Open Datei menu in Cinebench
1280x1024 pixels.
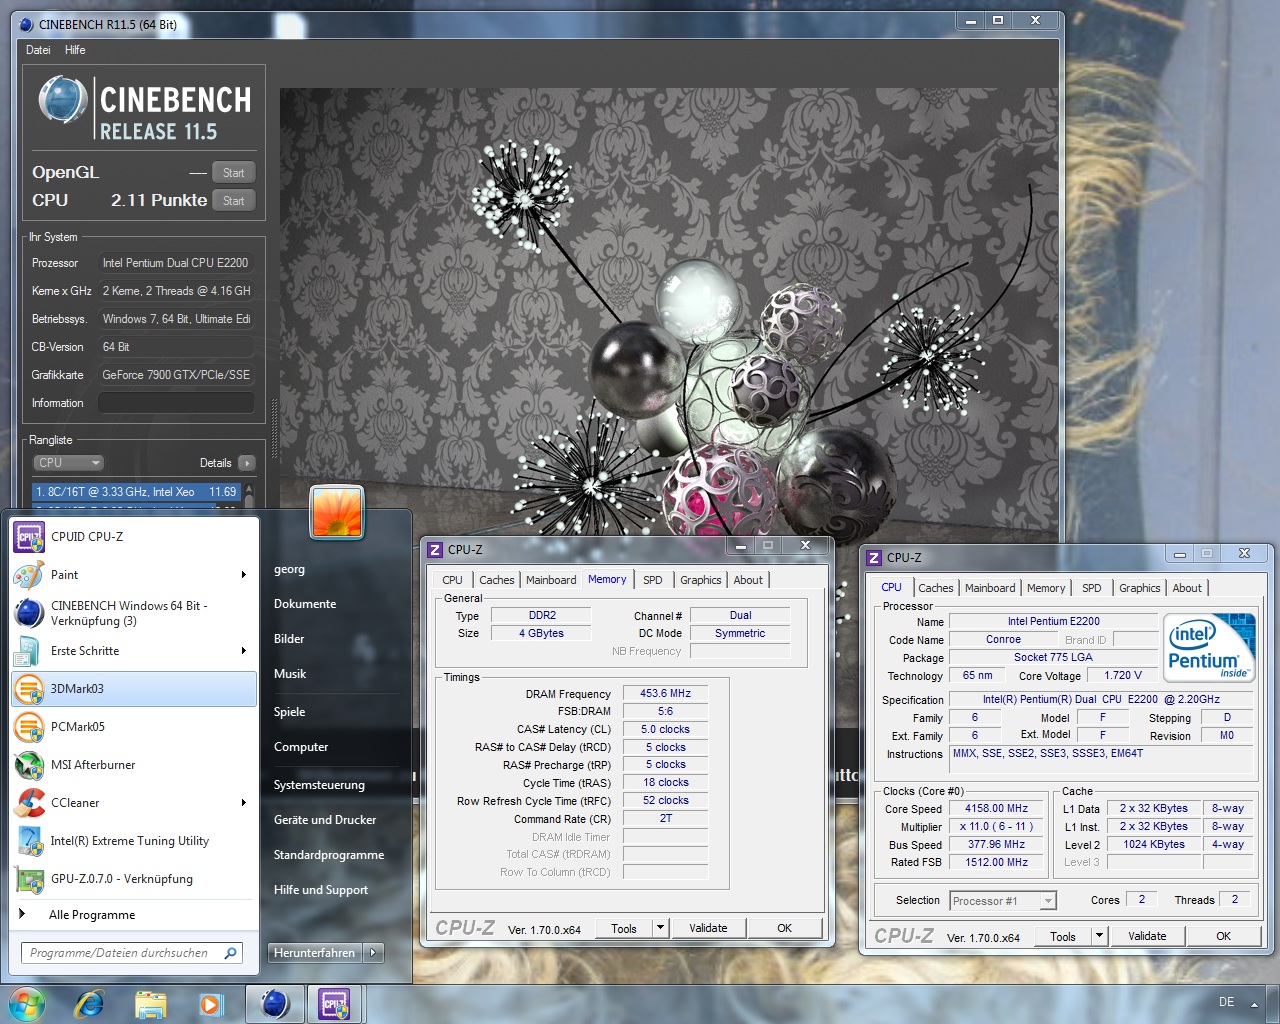(38, 50)
